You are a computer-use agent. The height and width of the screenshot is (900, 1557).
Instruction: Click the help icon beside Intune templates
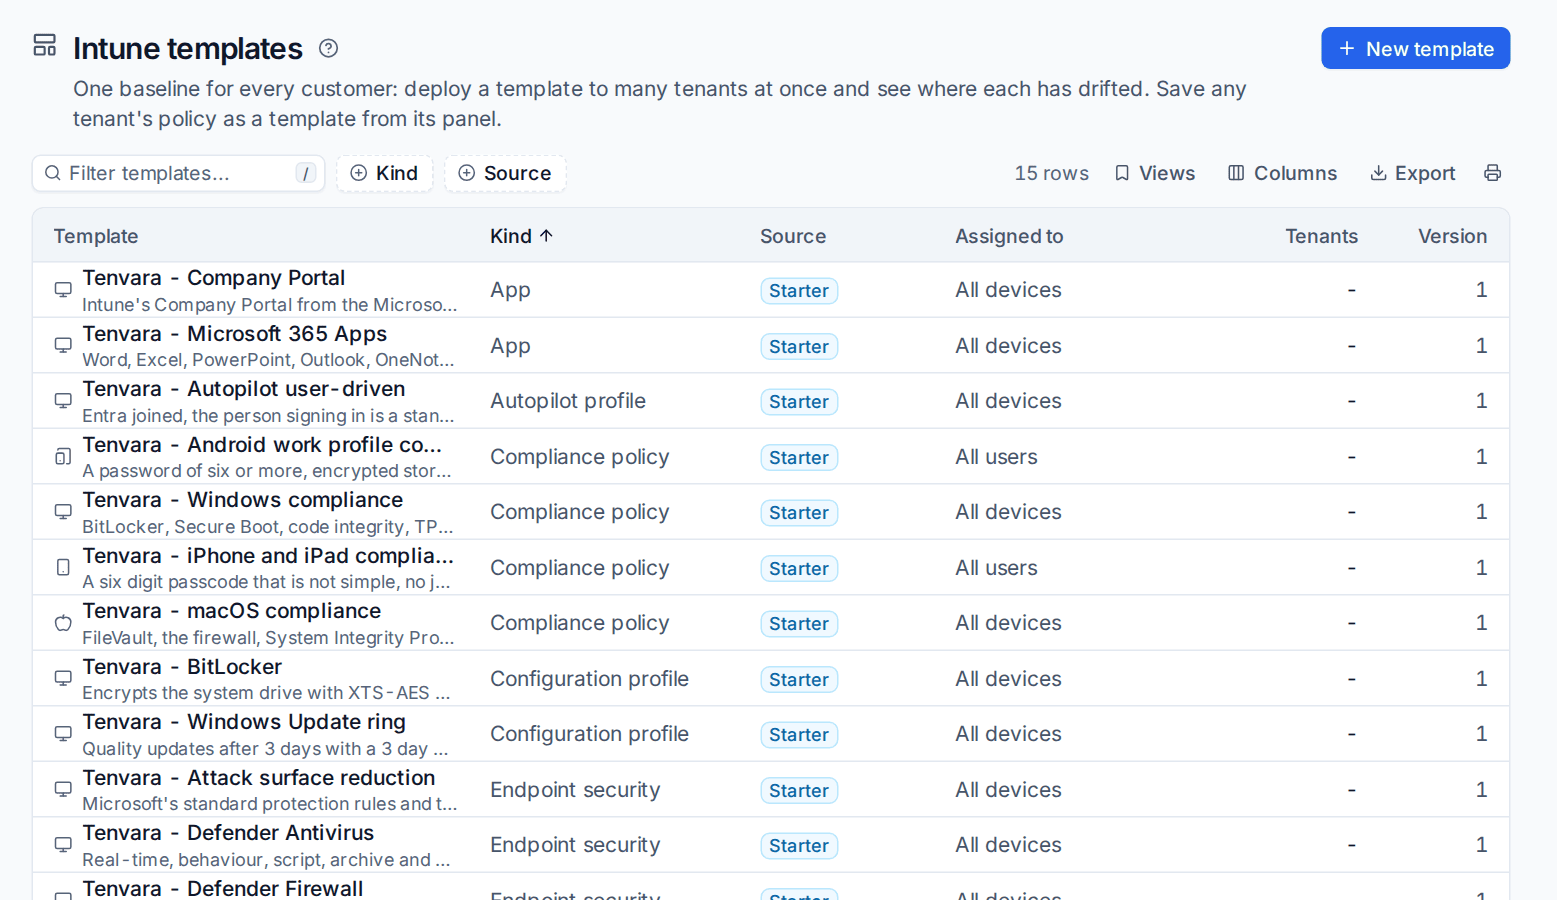point(328,48)
